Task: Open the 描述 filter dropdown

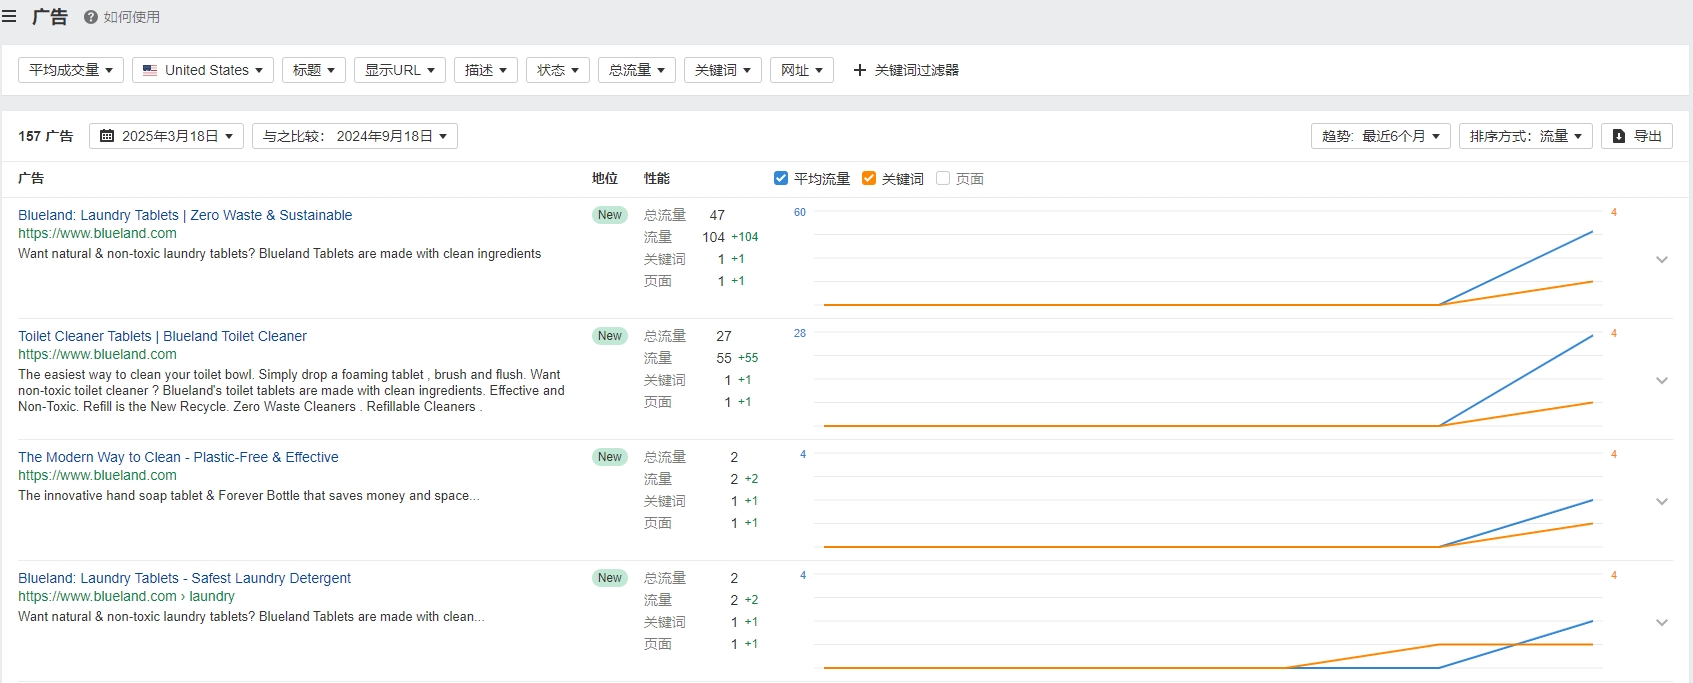Action: (x=486, y=70)
